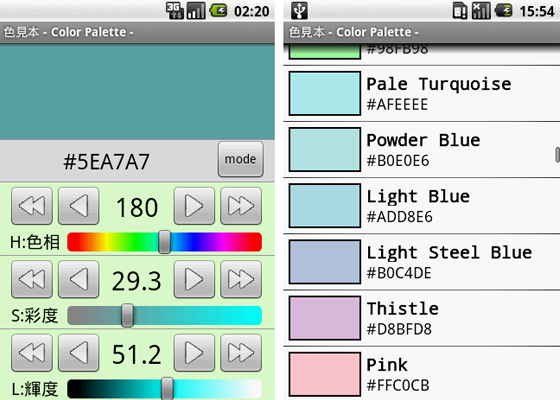
Task: Tap the no-signal icon beside 15:54
Action: (x=481, y=11)
